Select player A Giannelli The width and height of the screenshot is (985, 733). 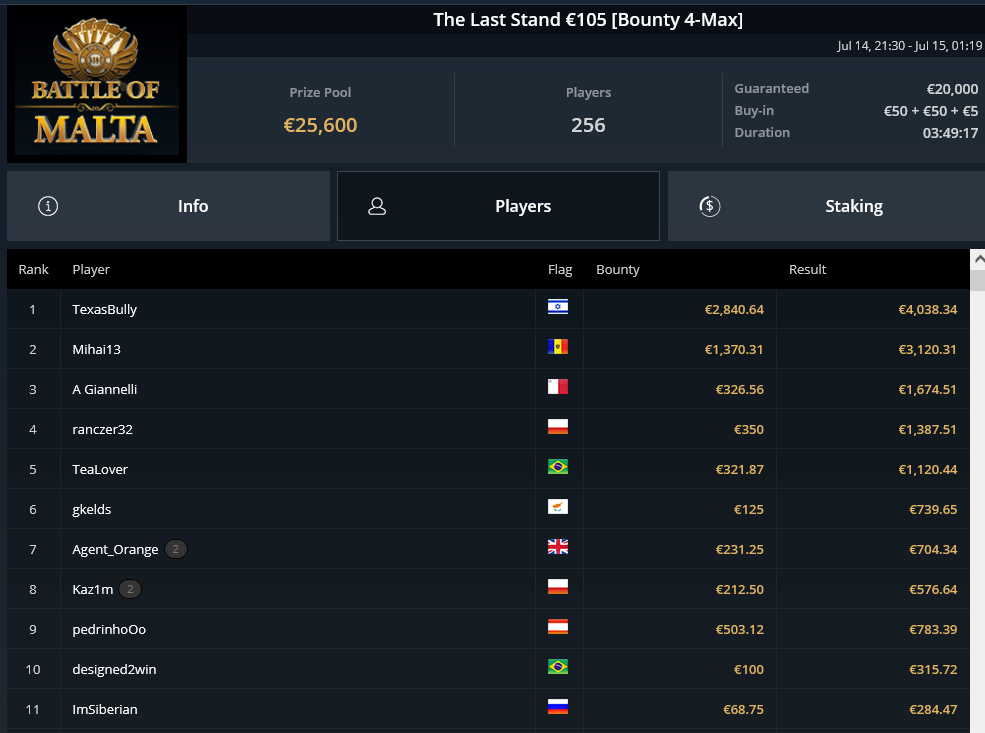click(x=104, y=389)
